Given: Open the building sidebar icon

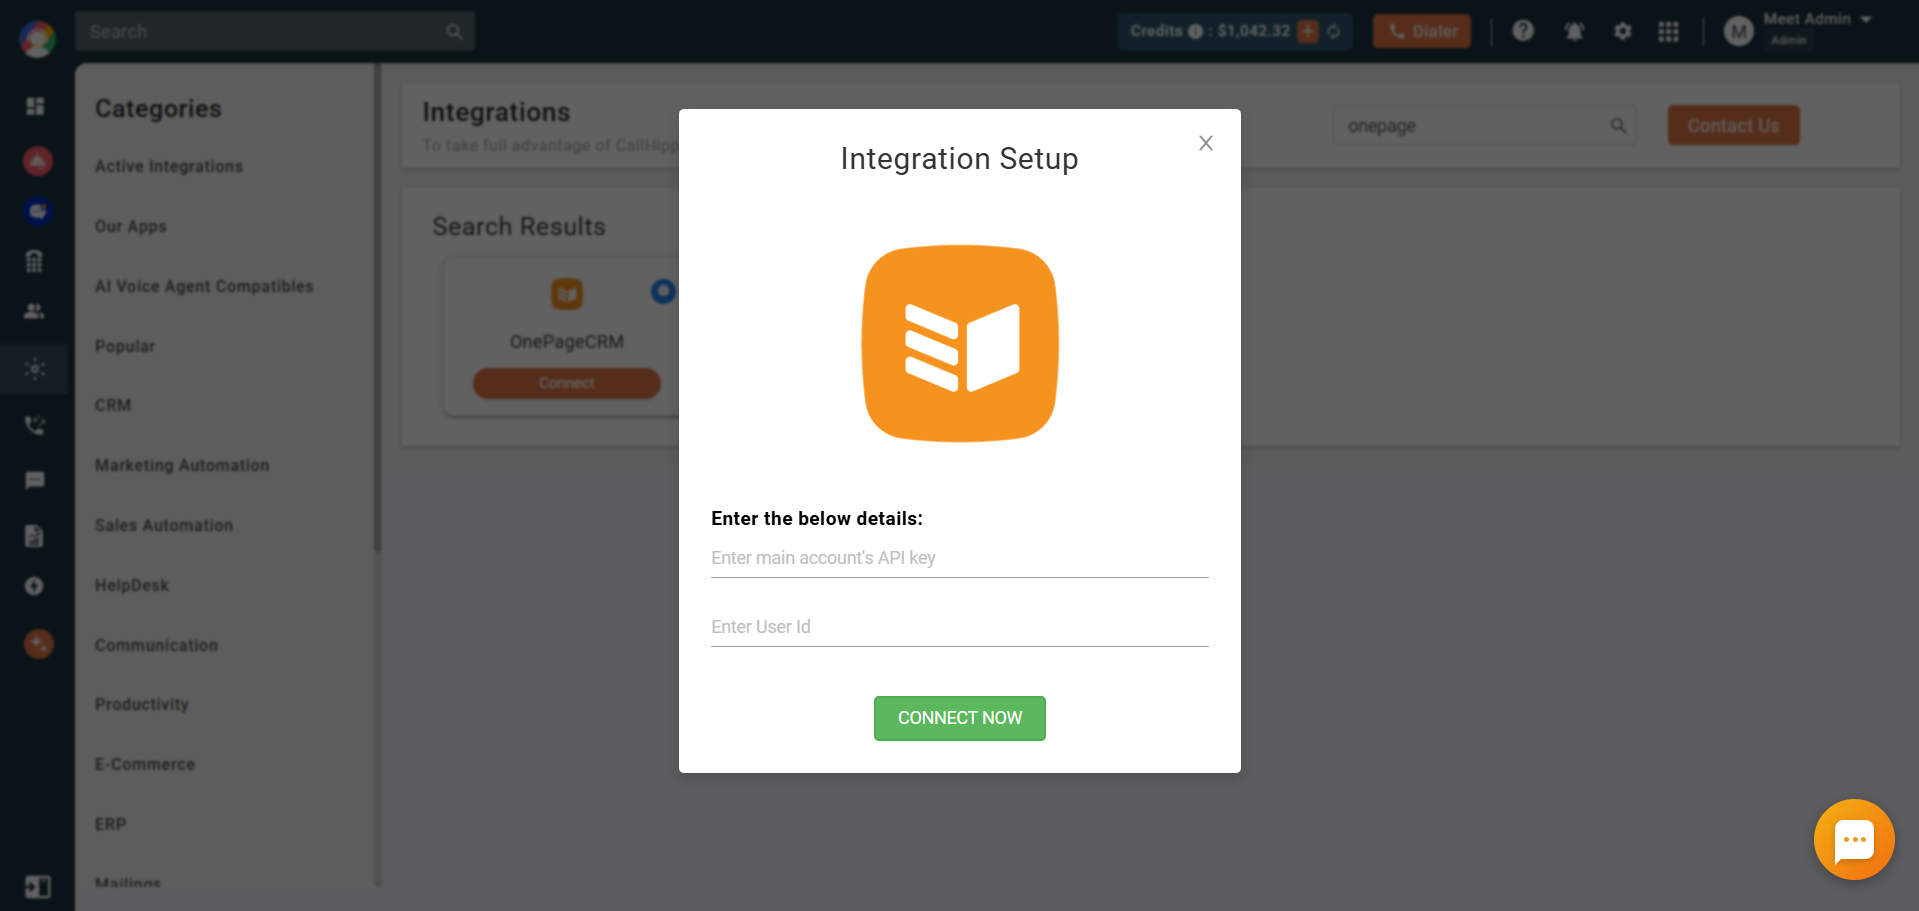Looking at the screenshot, I should (34, 261).
